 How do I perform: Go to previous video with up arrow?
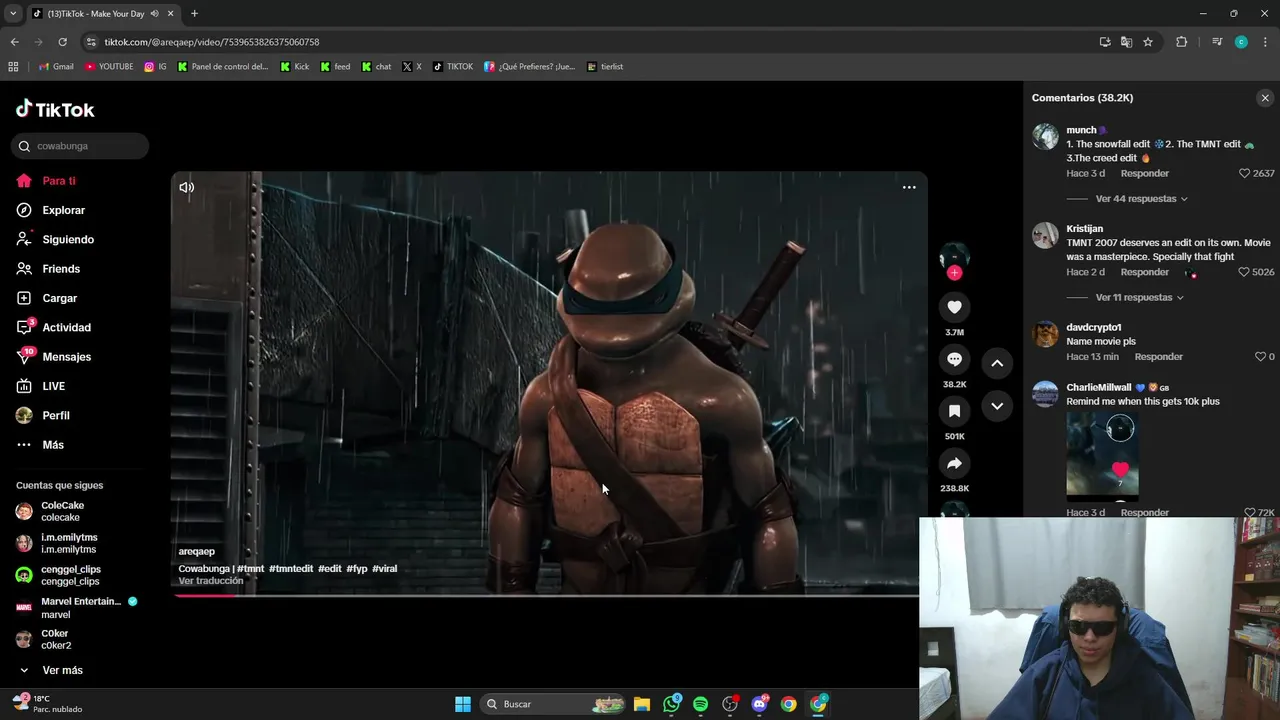pos(997,363)
